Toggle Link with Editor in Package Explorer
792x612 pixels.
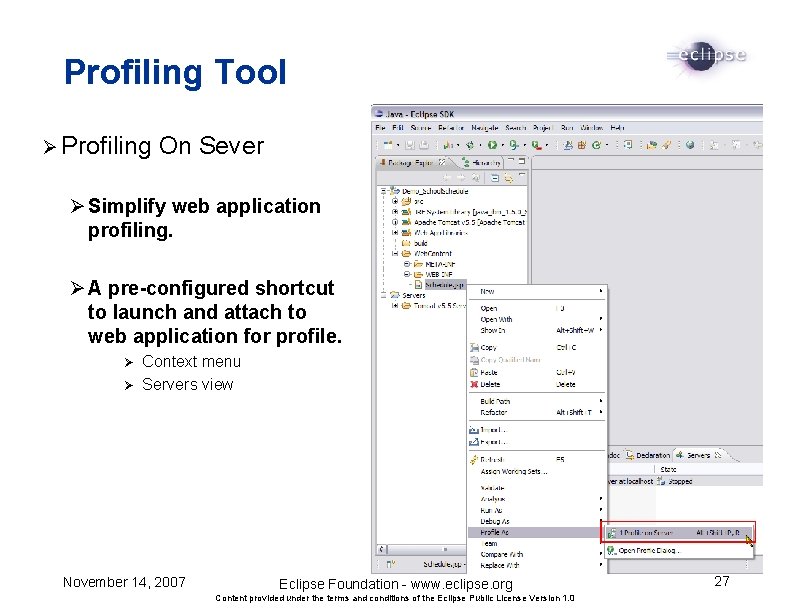tap(509, 178)
